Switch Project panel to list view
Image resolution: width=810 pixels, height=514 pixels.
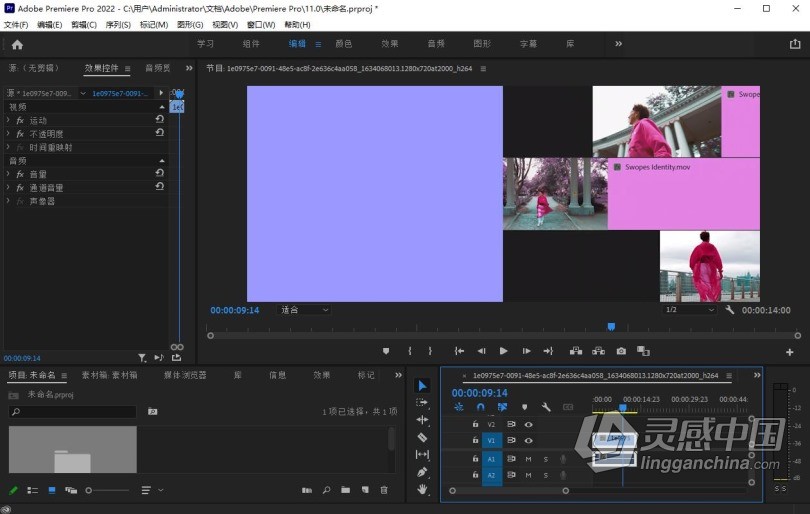(x=33, y=490)
